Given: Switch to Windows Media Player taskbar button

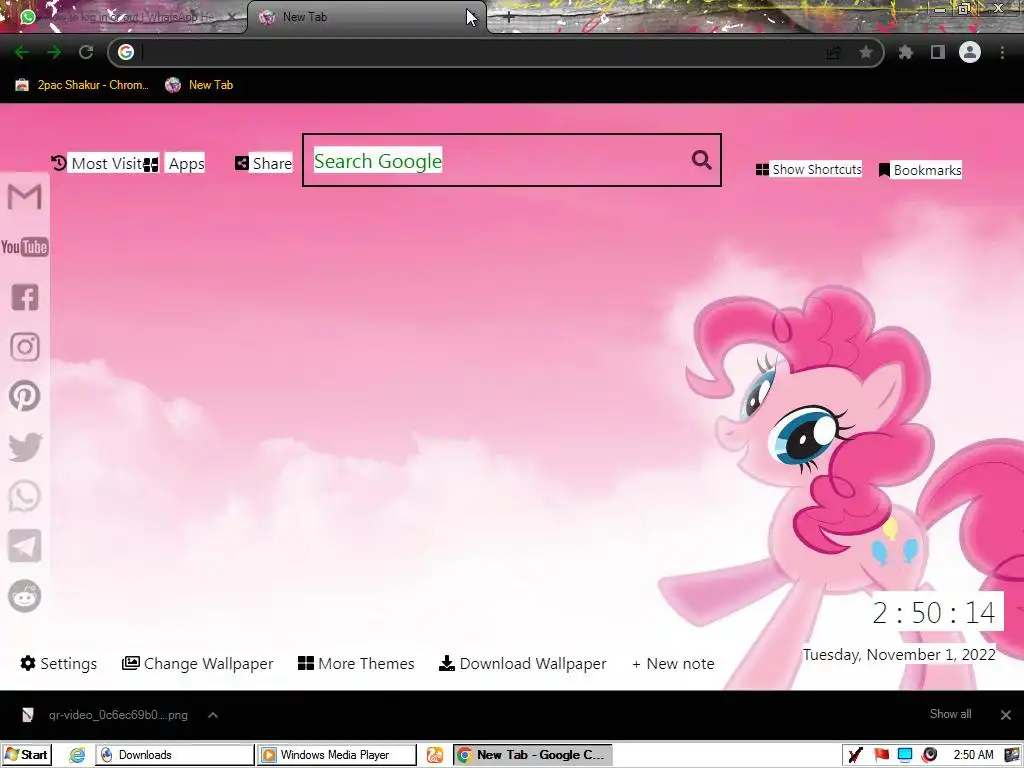Looking at the screenshot, I should point(336,755).
